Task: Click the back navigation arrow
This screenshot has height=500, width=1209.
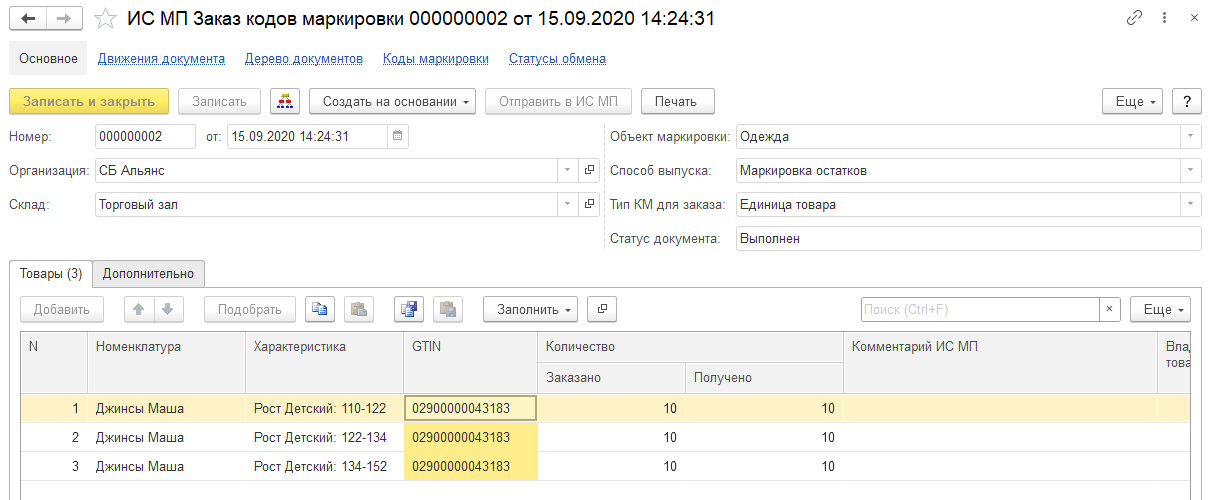Action: coord(28,18)
